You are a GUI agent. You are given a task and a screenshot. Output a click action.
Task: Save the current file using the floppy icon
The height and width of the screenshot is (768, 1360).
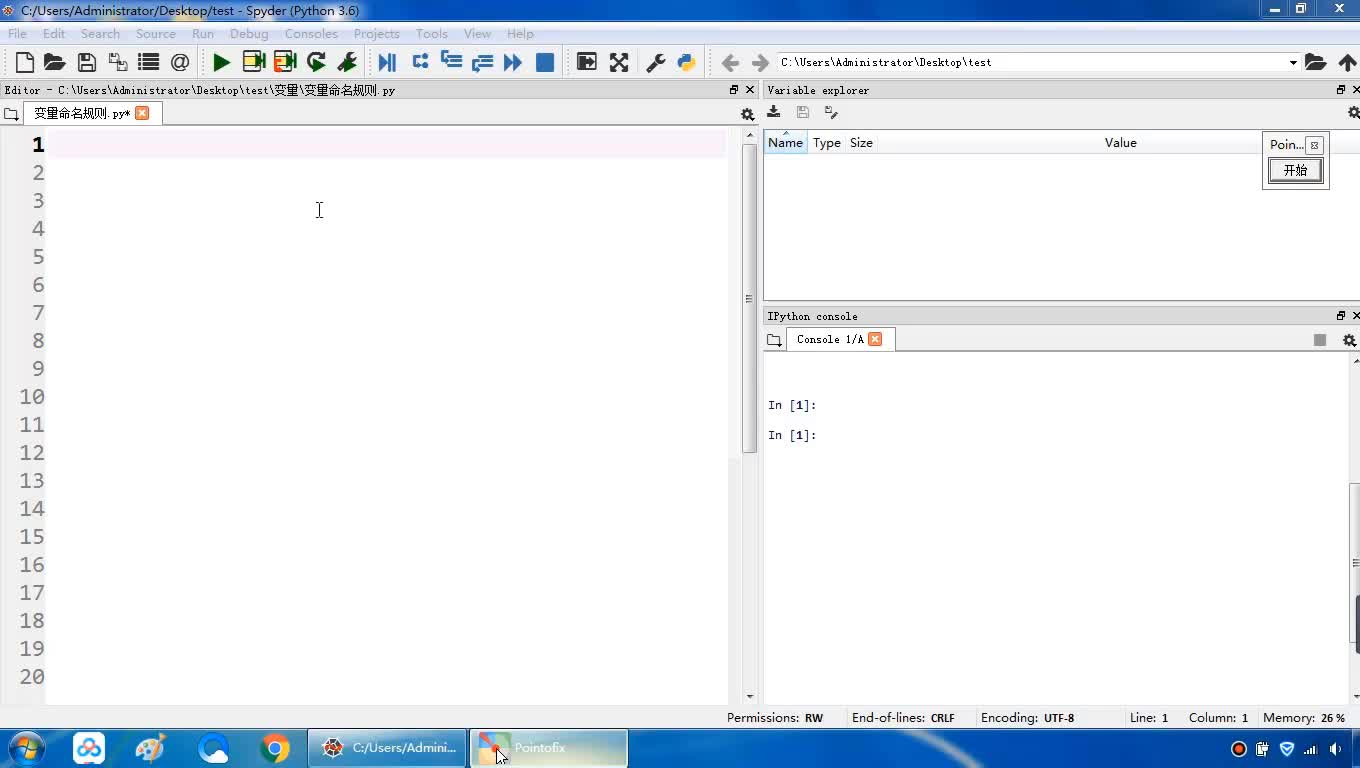click(x=87, y=62)
